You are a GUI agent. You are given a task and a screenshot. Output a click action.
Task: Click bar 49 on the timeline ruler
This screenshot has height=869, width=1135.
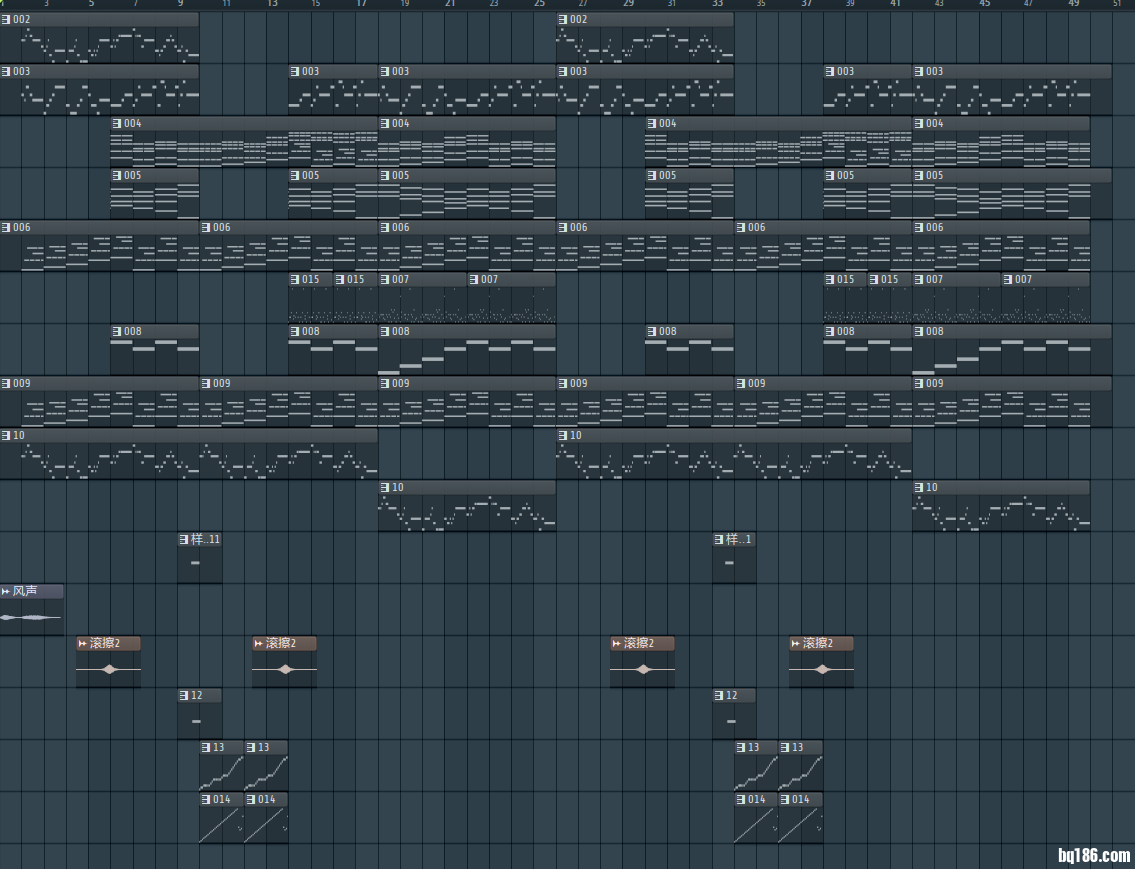1073,4
